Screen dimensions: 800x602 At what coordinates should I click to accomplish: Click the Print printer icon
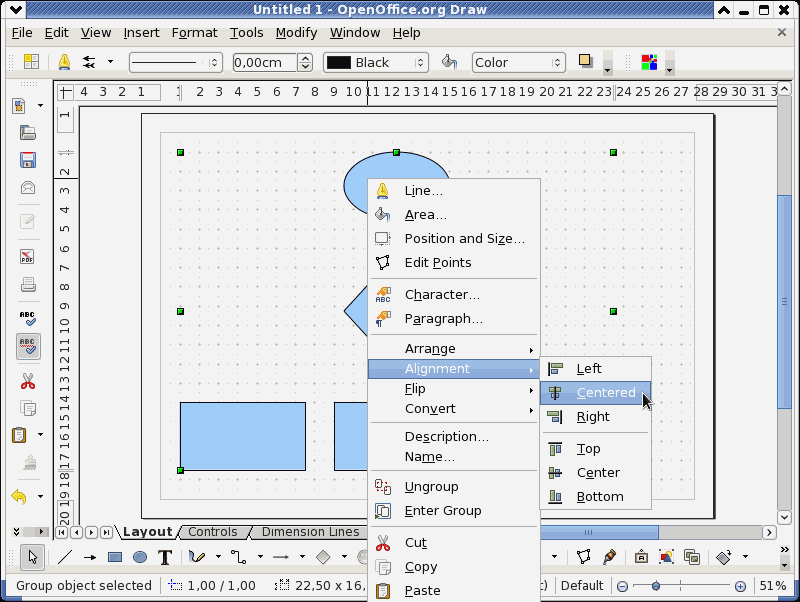pyautogui.click(x=28, y=284)
